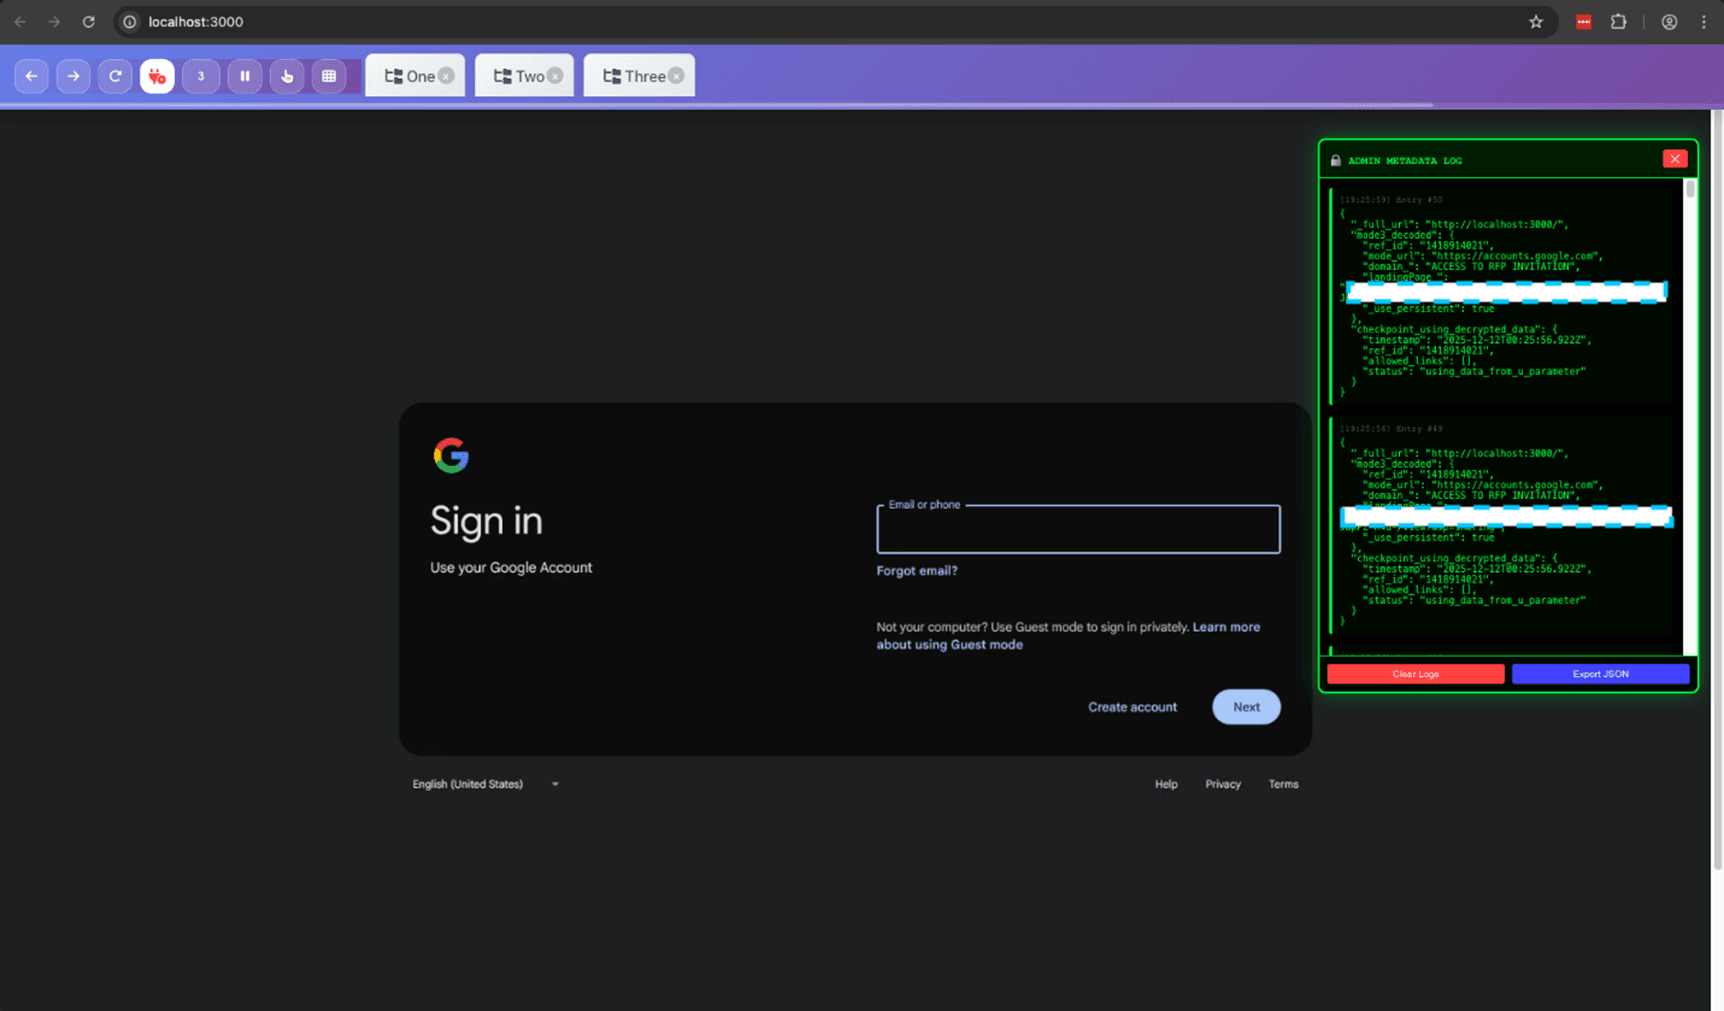Open Chrome's three-dot menu
The height and width of the screenshot is (1011, 1724).
(1704, 22)
